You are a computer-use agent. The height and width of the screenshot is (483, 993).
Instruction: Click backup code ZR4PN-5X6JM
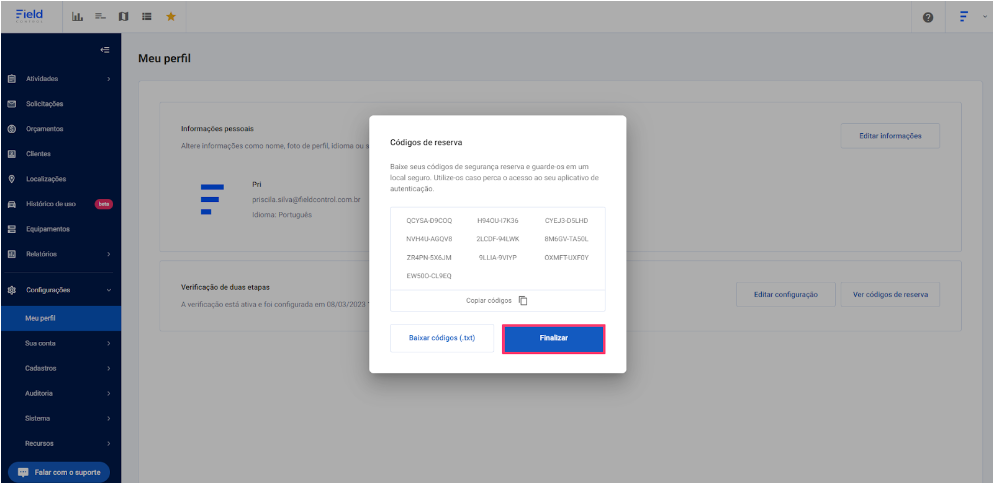coord(429,258)
